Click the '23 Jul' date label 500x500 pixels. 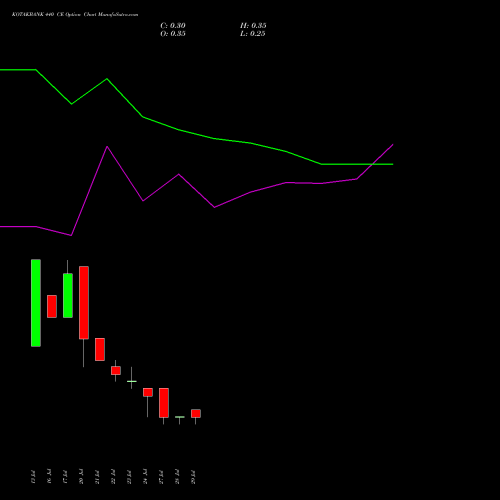[x=129, y=477]
